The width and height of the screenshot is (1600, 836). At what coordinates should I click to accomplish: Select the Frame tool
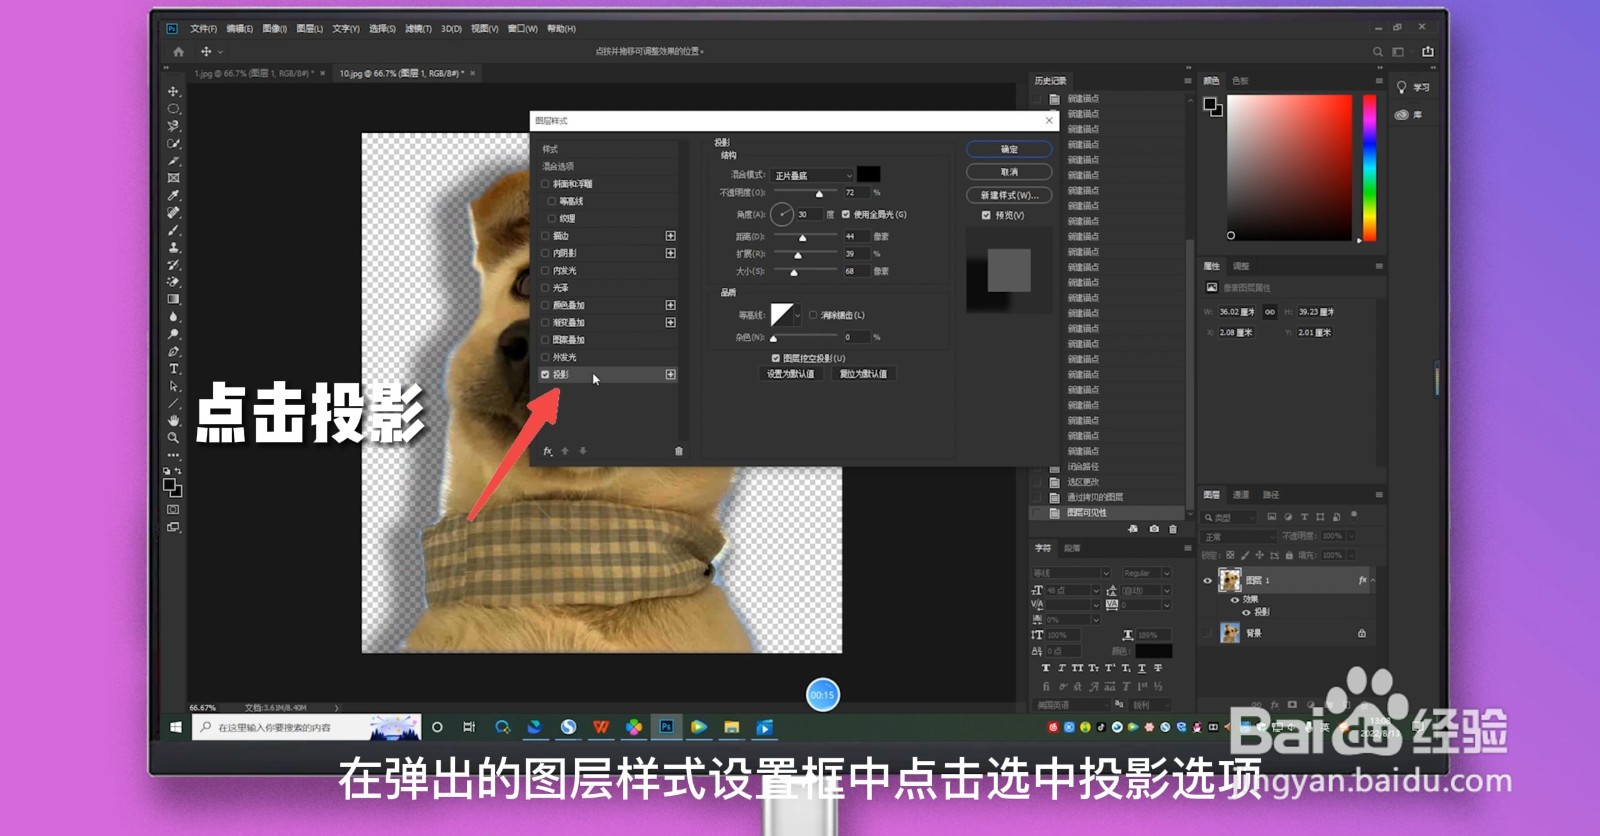coord(173,178)
